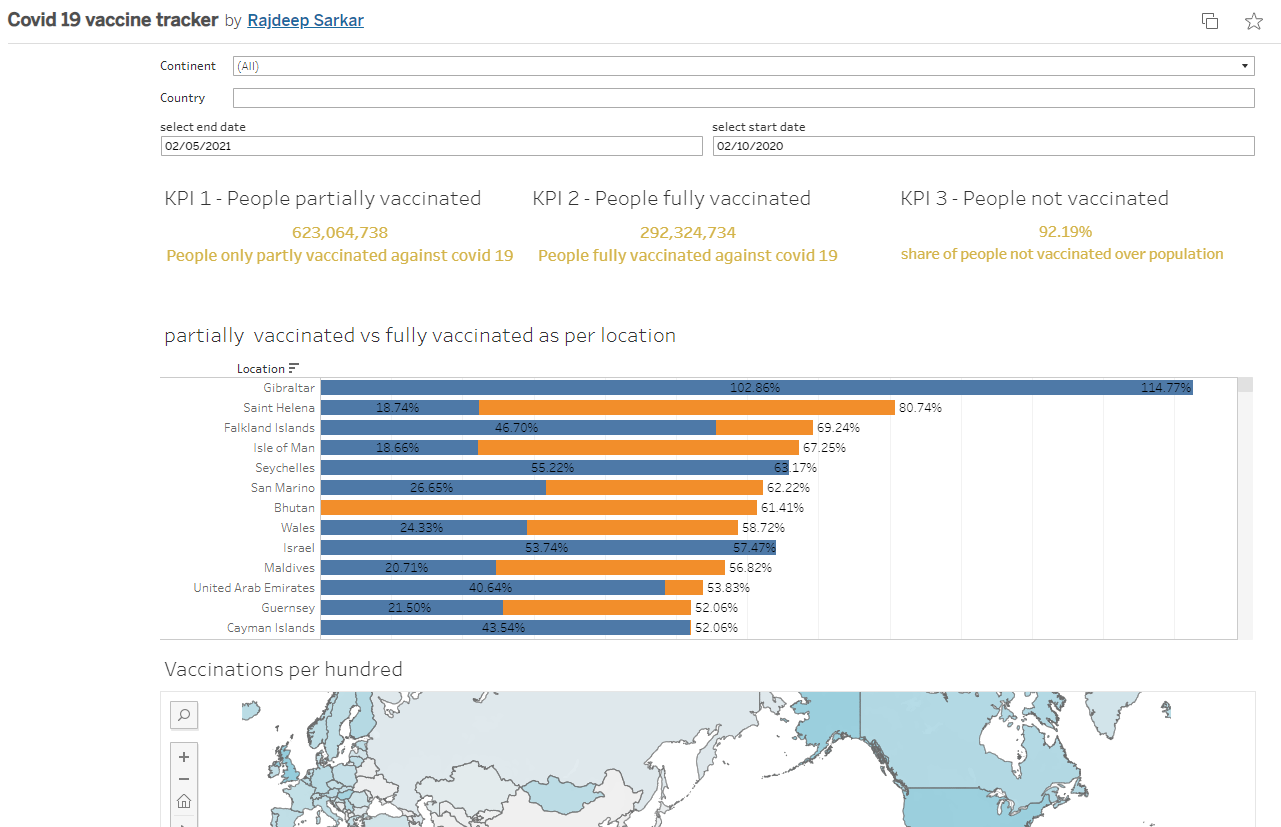Viewport: 1281px width, 827px height.
Task: Click the Location sort icon
Action: (x=294, y=368)
